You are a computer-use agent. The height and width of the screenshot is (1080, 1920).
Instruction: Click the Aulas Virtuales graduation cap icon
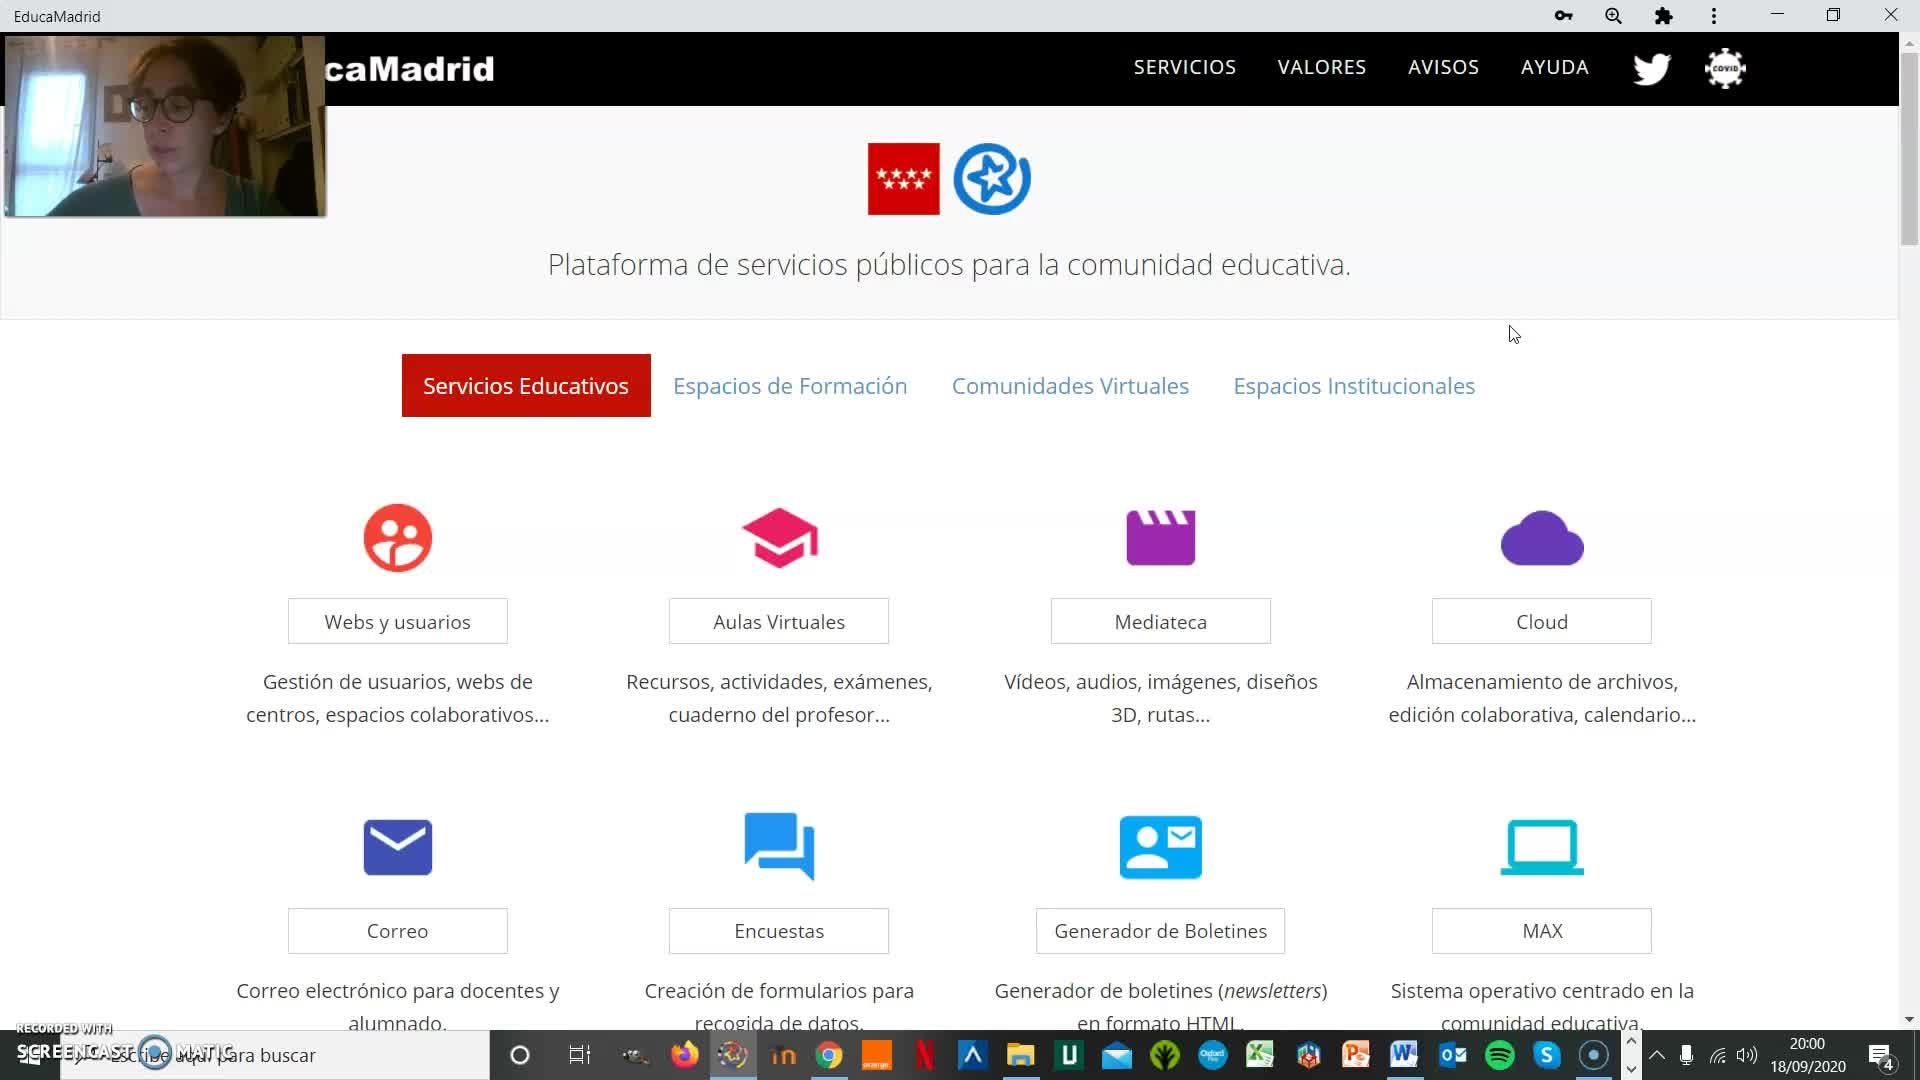click(779, 538)
